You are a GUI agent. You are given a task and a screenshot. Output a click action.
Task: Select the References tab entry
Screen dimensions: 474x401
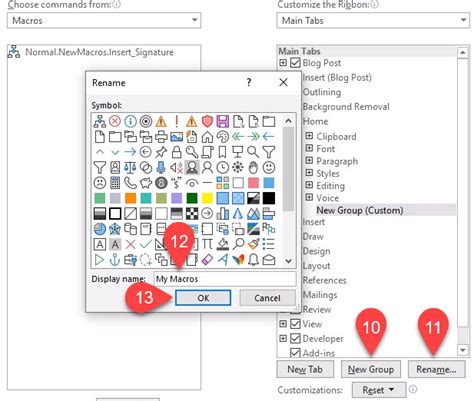[324, 280]
